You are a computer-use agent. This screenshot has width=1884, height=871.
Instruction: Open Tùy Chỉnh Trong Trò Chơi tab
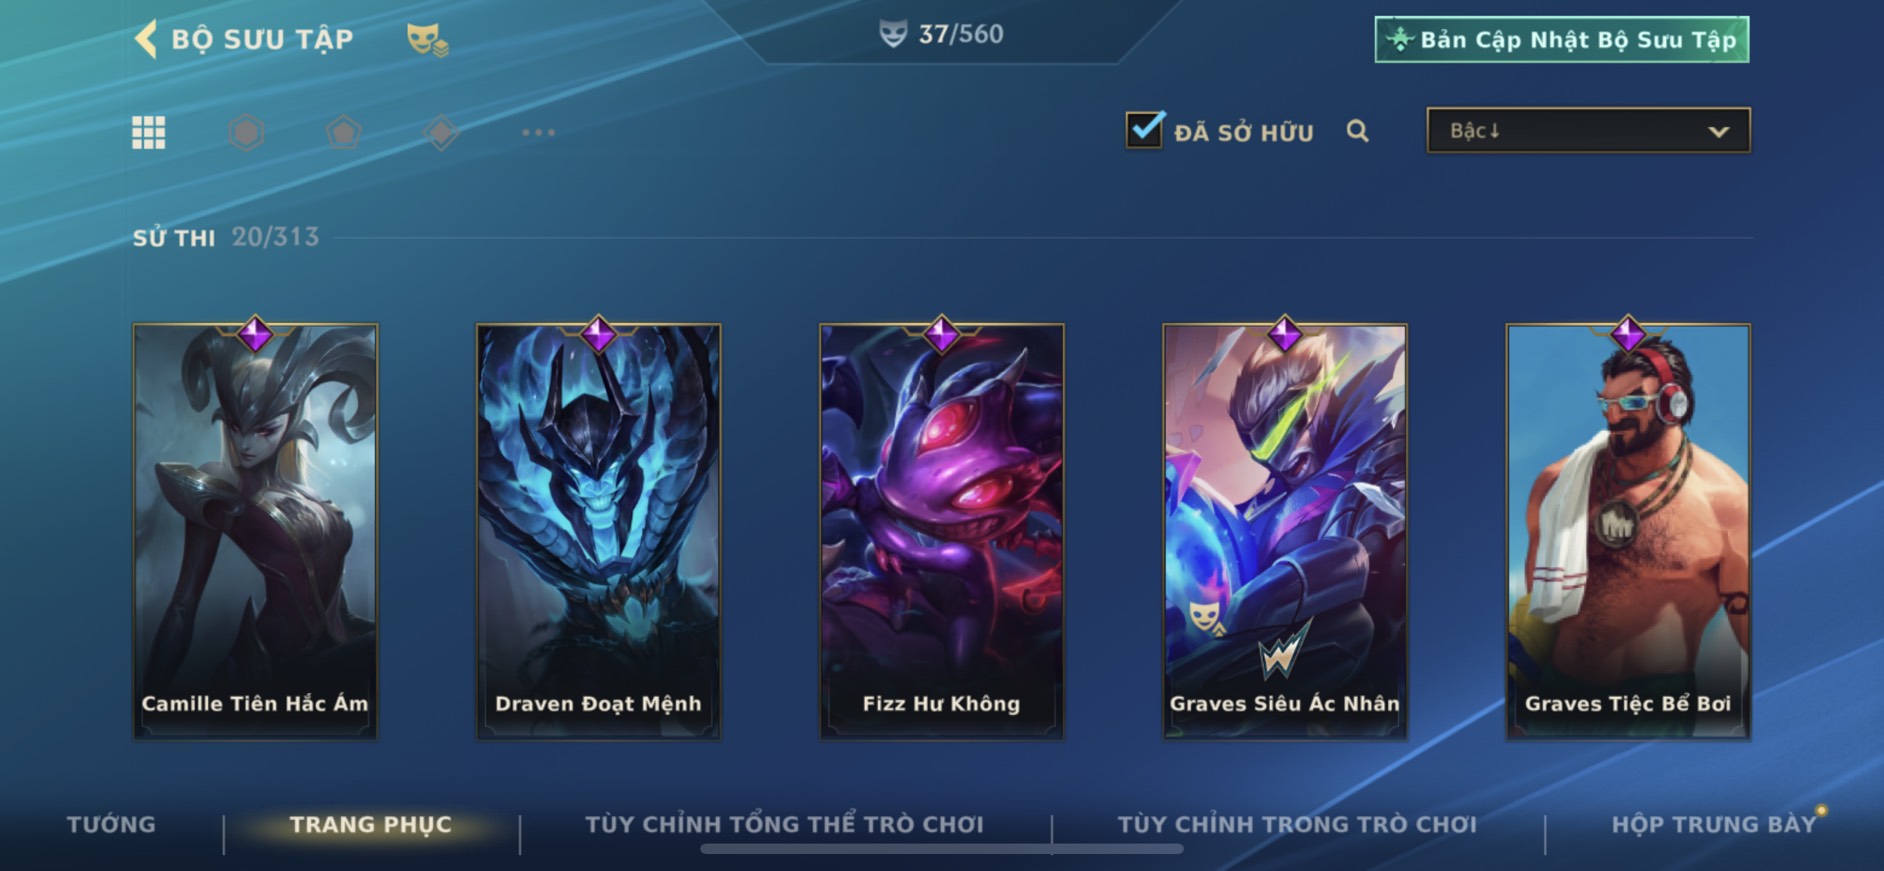click(1297, 825)
